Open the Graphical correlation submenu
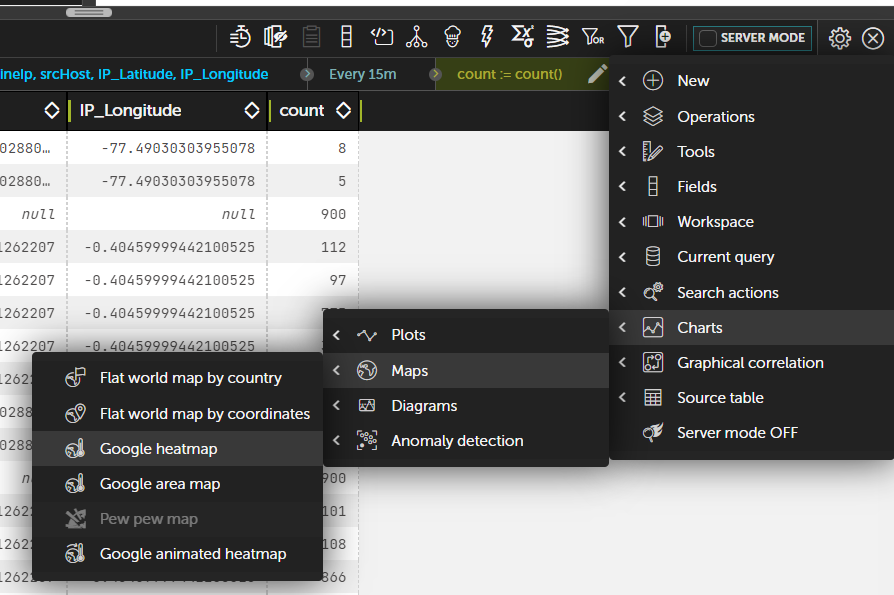The image size is (894, 595). (751, 362)
